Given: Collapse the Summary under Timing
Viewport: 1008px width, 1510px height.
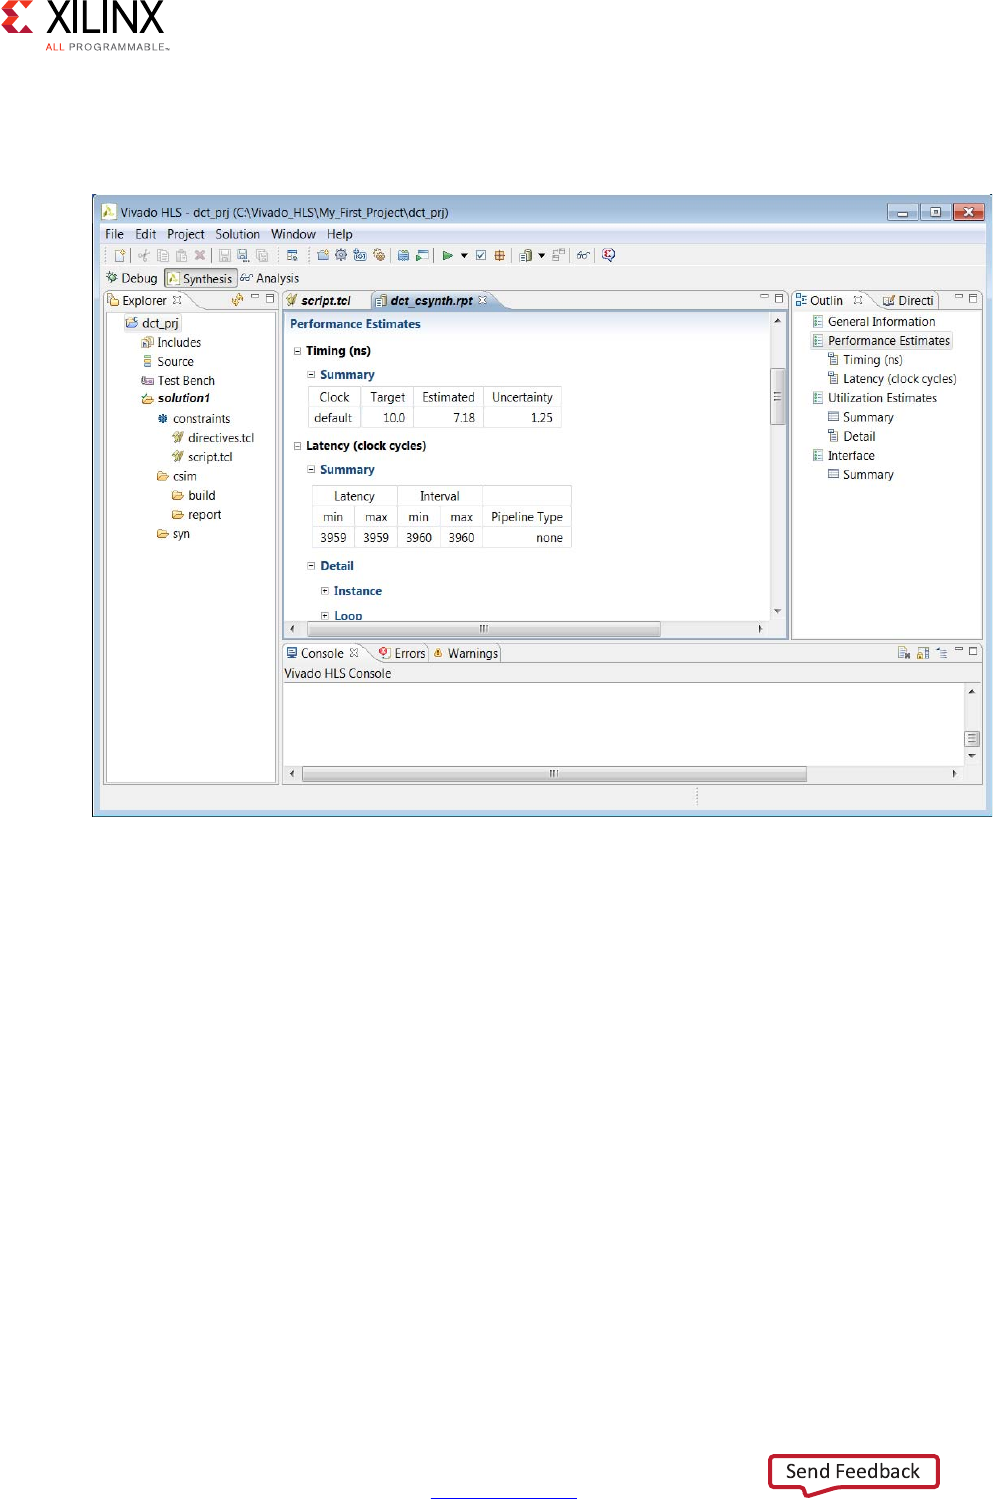Looking at the screenshot, I should point(311,375).
